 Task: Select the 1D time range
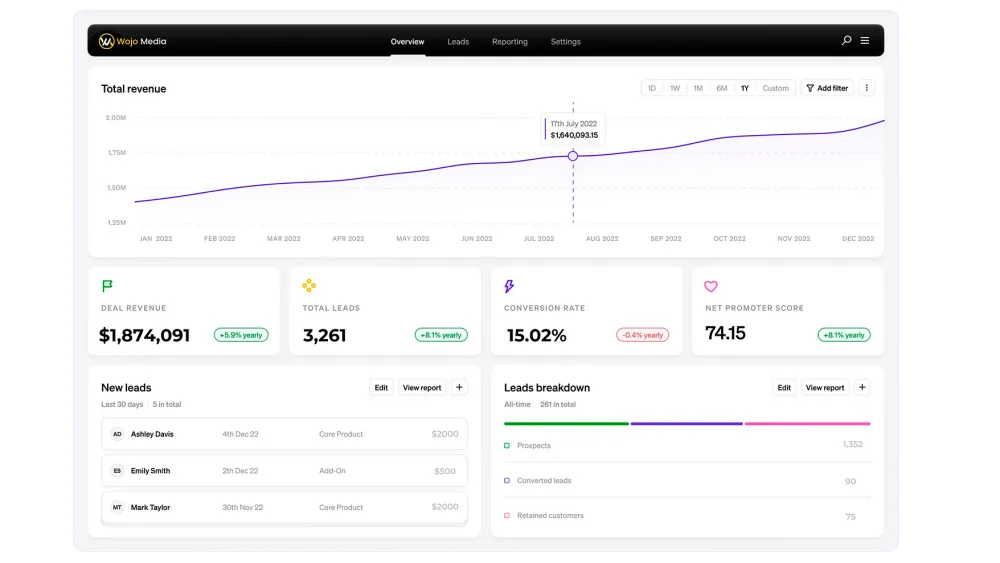pos(652,88)
